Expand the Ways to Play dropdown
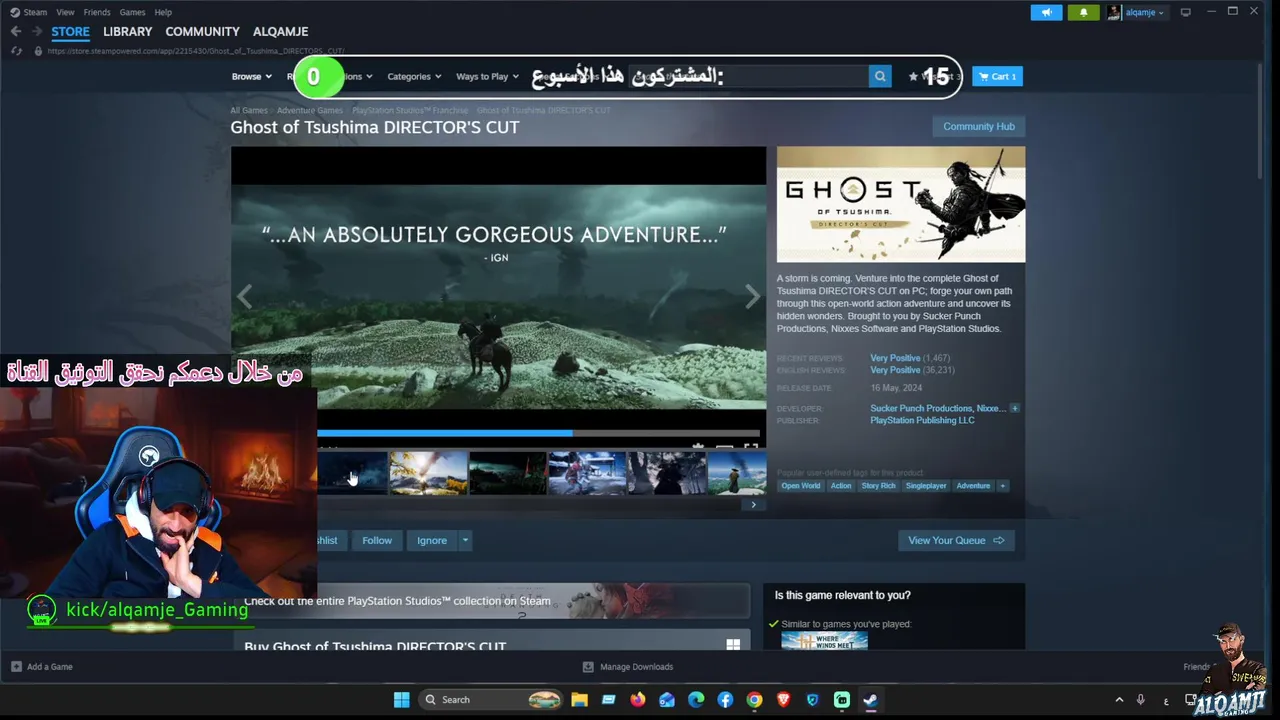Screen dimensions: 1280x720 (x=487, y=76)
